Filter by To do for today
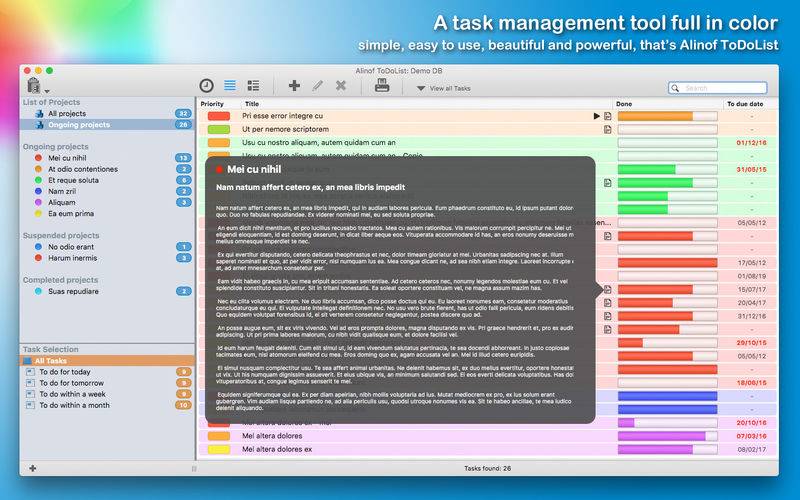Image resolution: width=800 pixels, height=500 pixels. (107, 372)
